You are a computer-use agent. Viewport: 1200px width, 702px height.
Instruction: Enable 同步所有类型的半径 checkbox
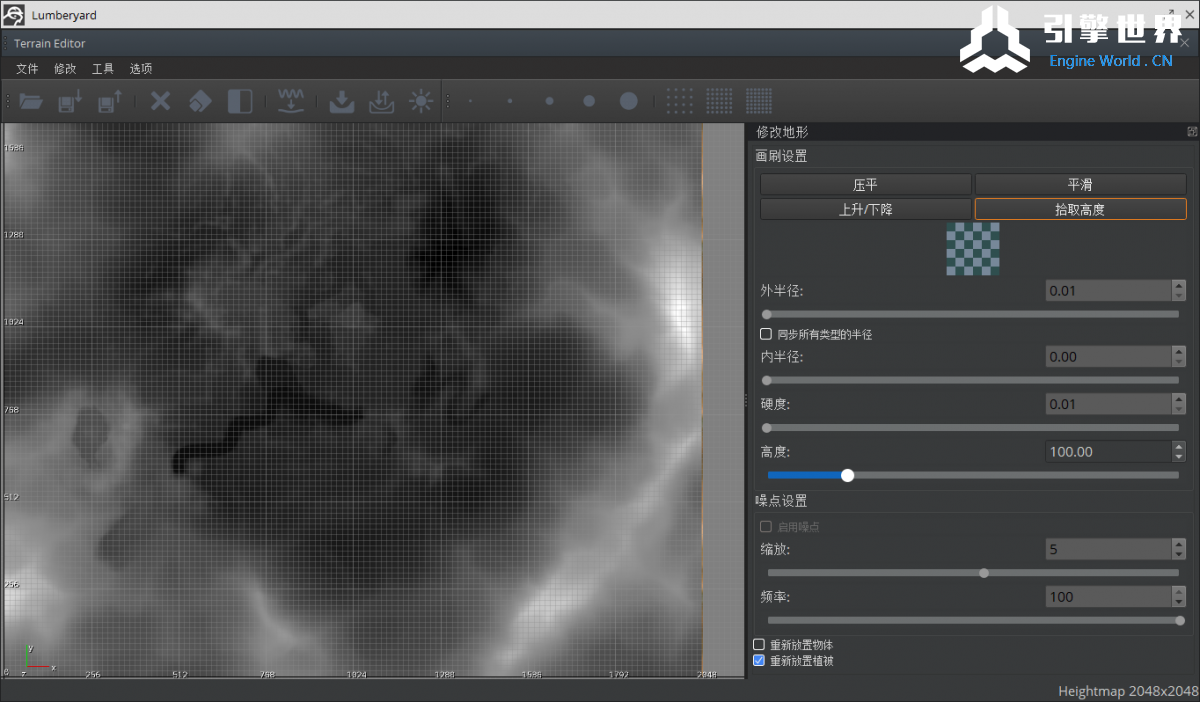[767, 334]
